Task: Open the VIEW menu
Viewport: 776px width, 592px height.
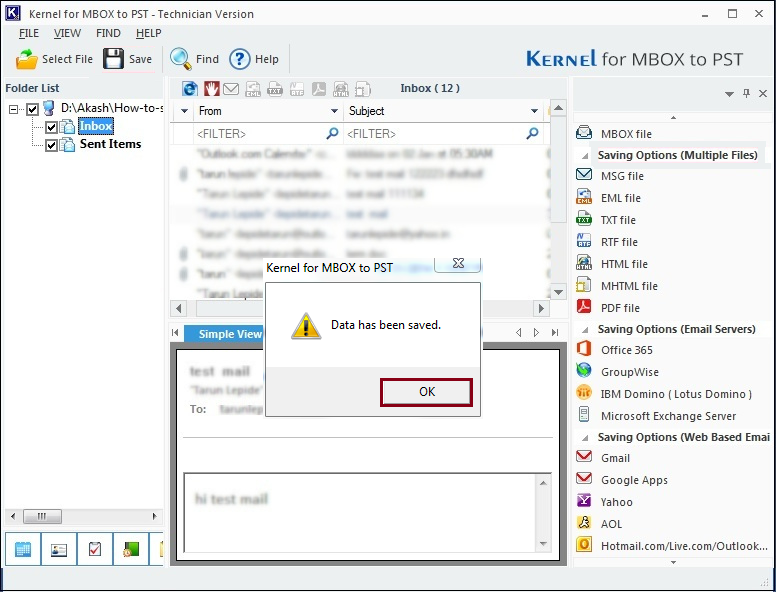Action: click(67, 33)
